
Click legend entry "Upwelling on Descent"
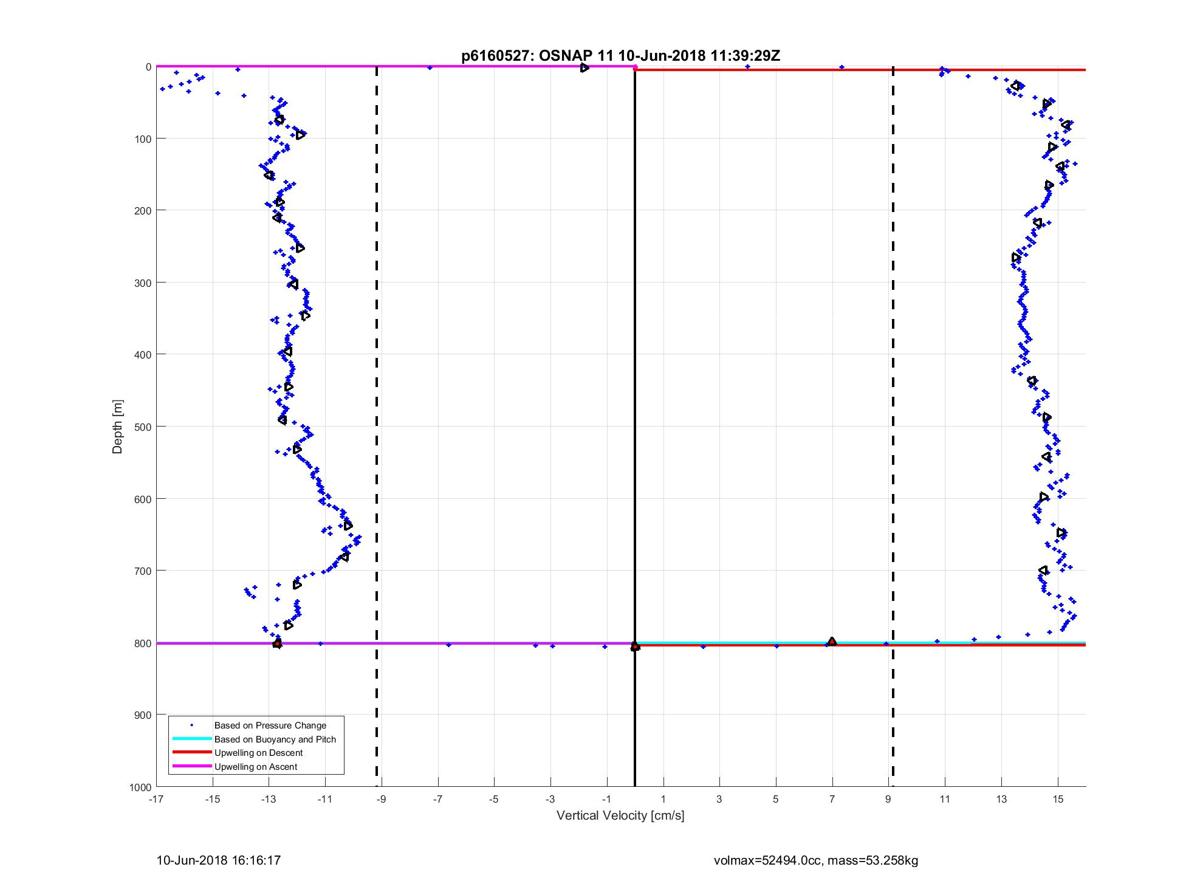pos(259,752)
